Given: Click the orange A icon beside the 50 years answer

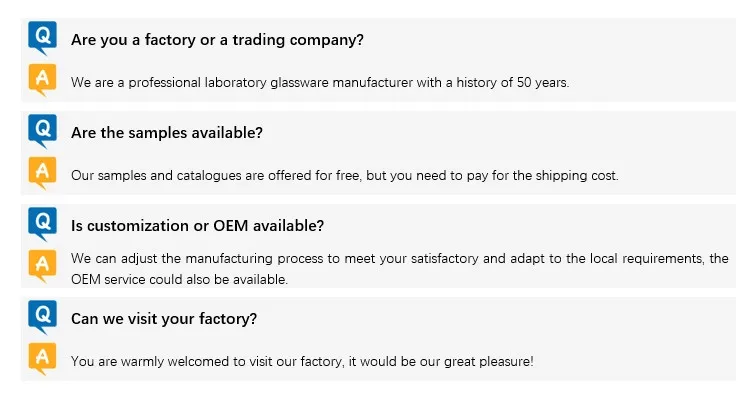Looking at the screenshot, I should tap(42, 80).
